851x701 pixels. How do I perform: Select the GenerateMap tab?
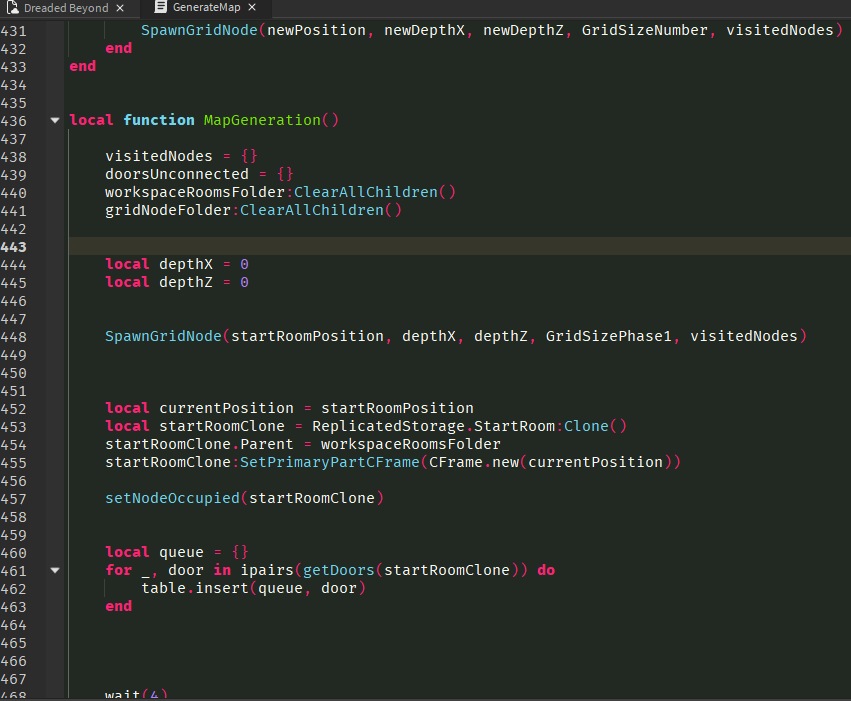(x=206, y=8)
